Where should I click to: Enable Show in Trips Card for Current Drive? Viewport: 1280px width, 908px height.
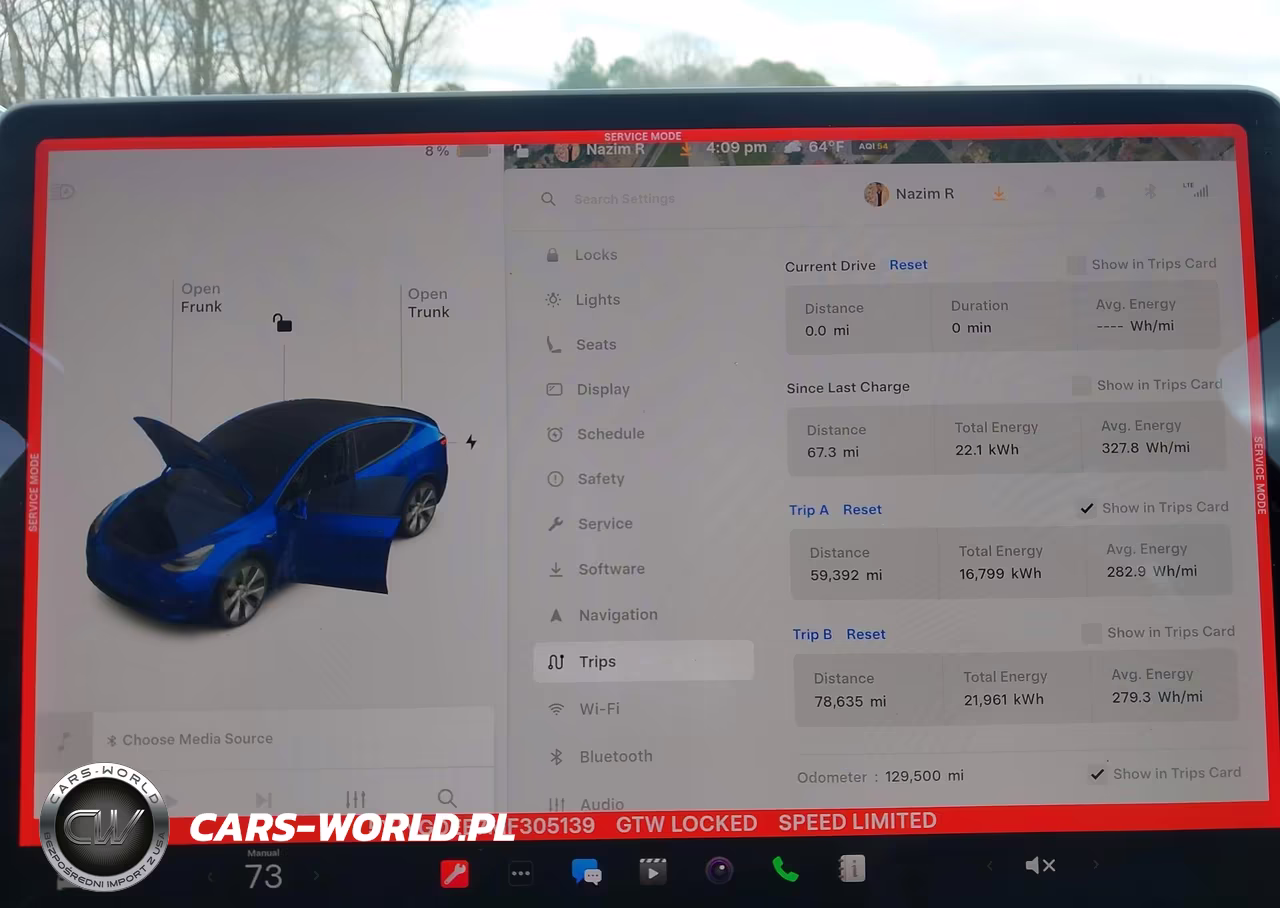(x=1075, y=265)
